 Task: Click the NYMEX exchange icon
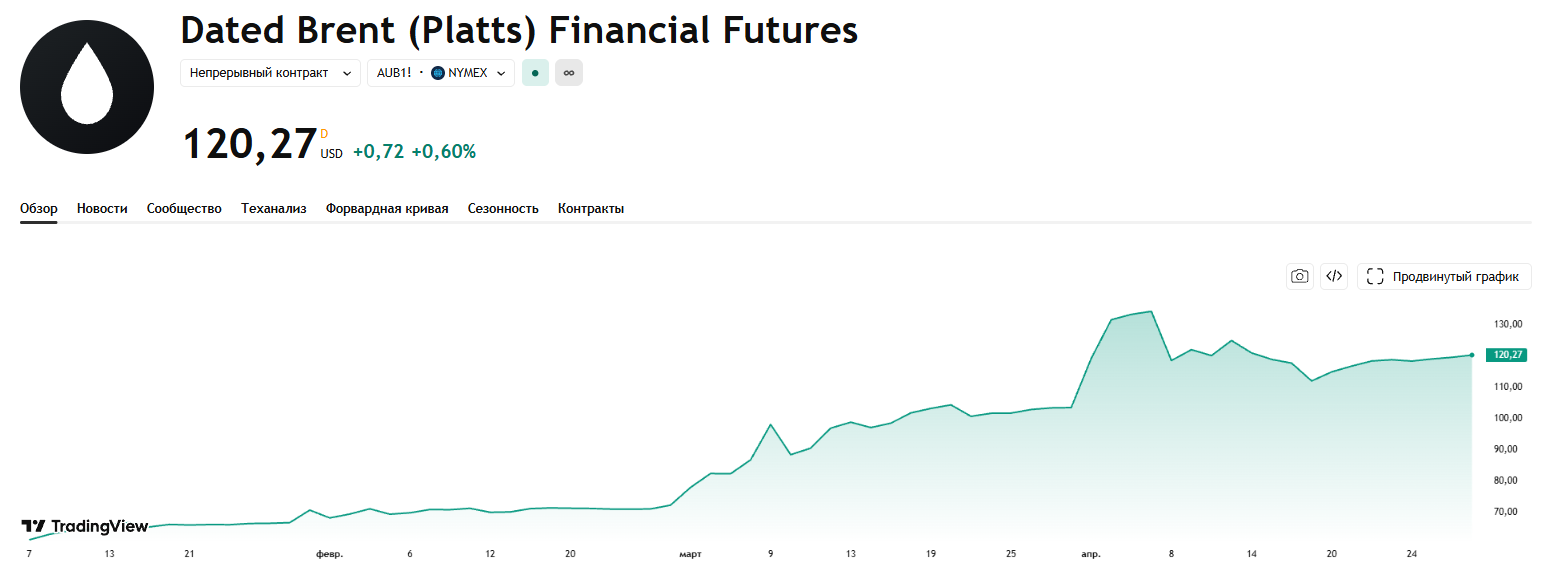[x=438, y=73]
